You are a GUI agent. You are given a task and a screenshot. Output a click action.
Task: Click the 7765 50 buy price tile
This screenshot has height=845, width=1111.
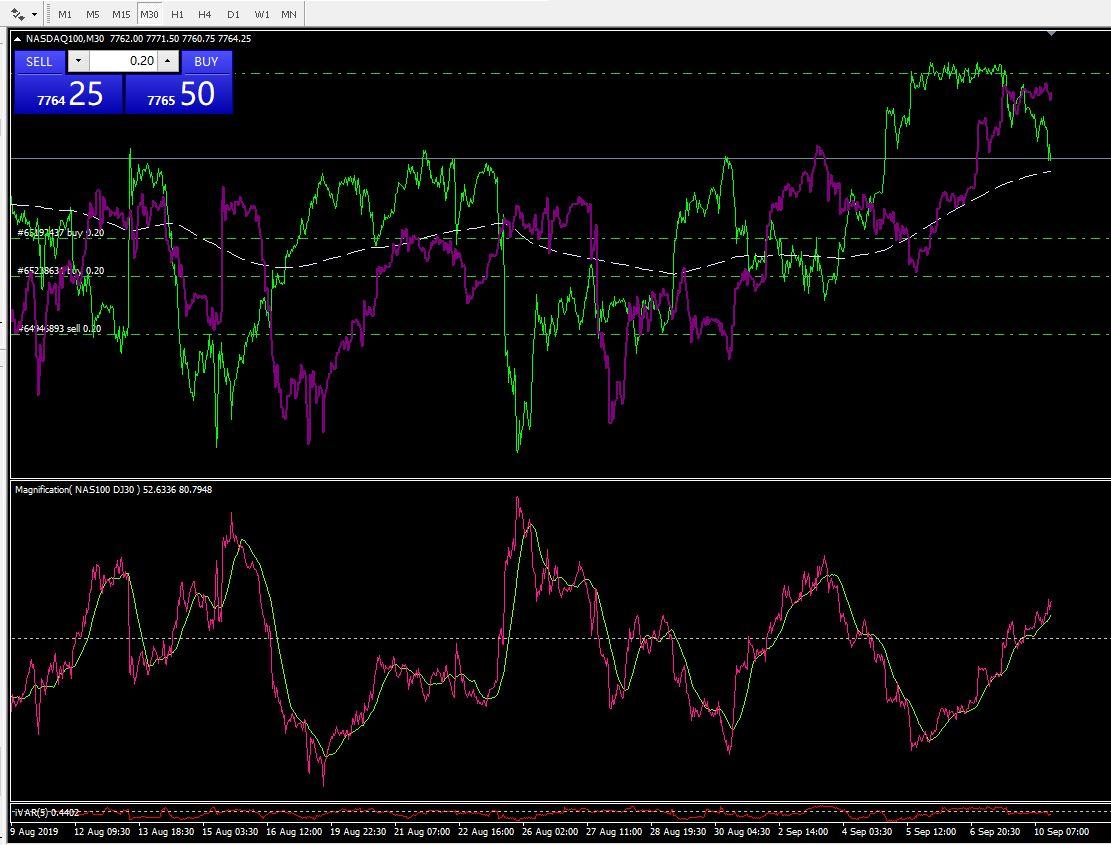click(179, 94)
